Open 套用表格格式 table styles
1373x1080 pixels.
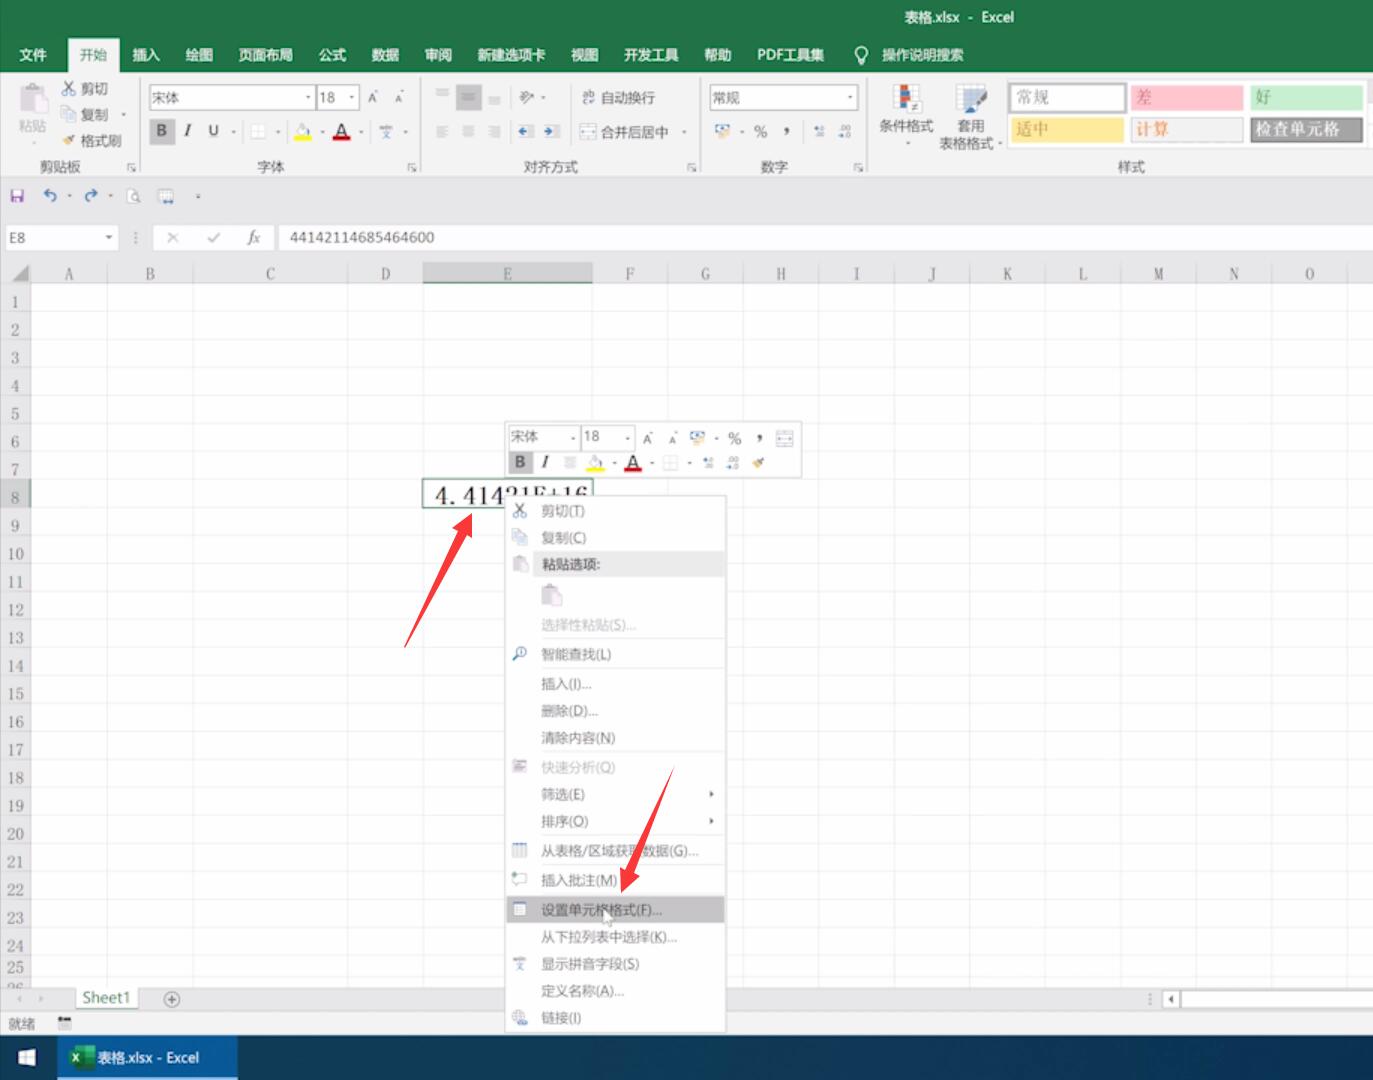click(970, 116)
